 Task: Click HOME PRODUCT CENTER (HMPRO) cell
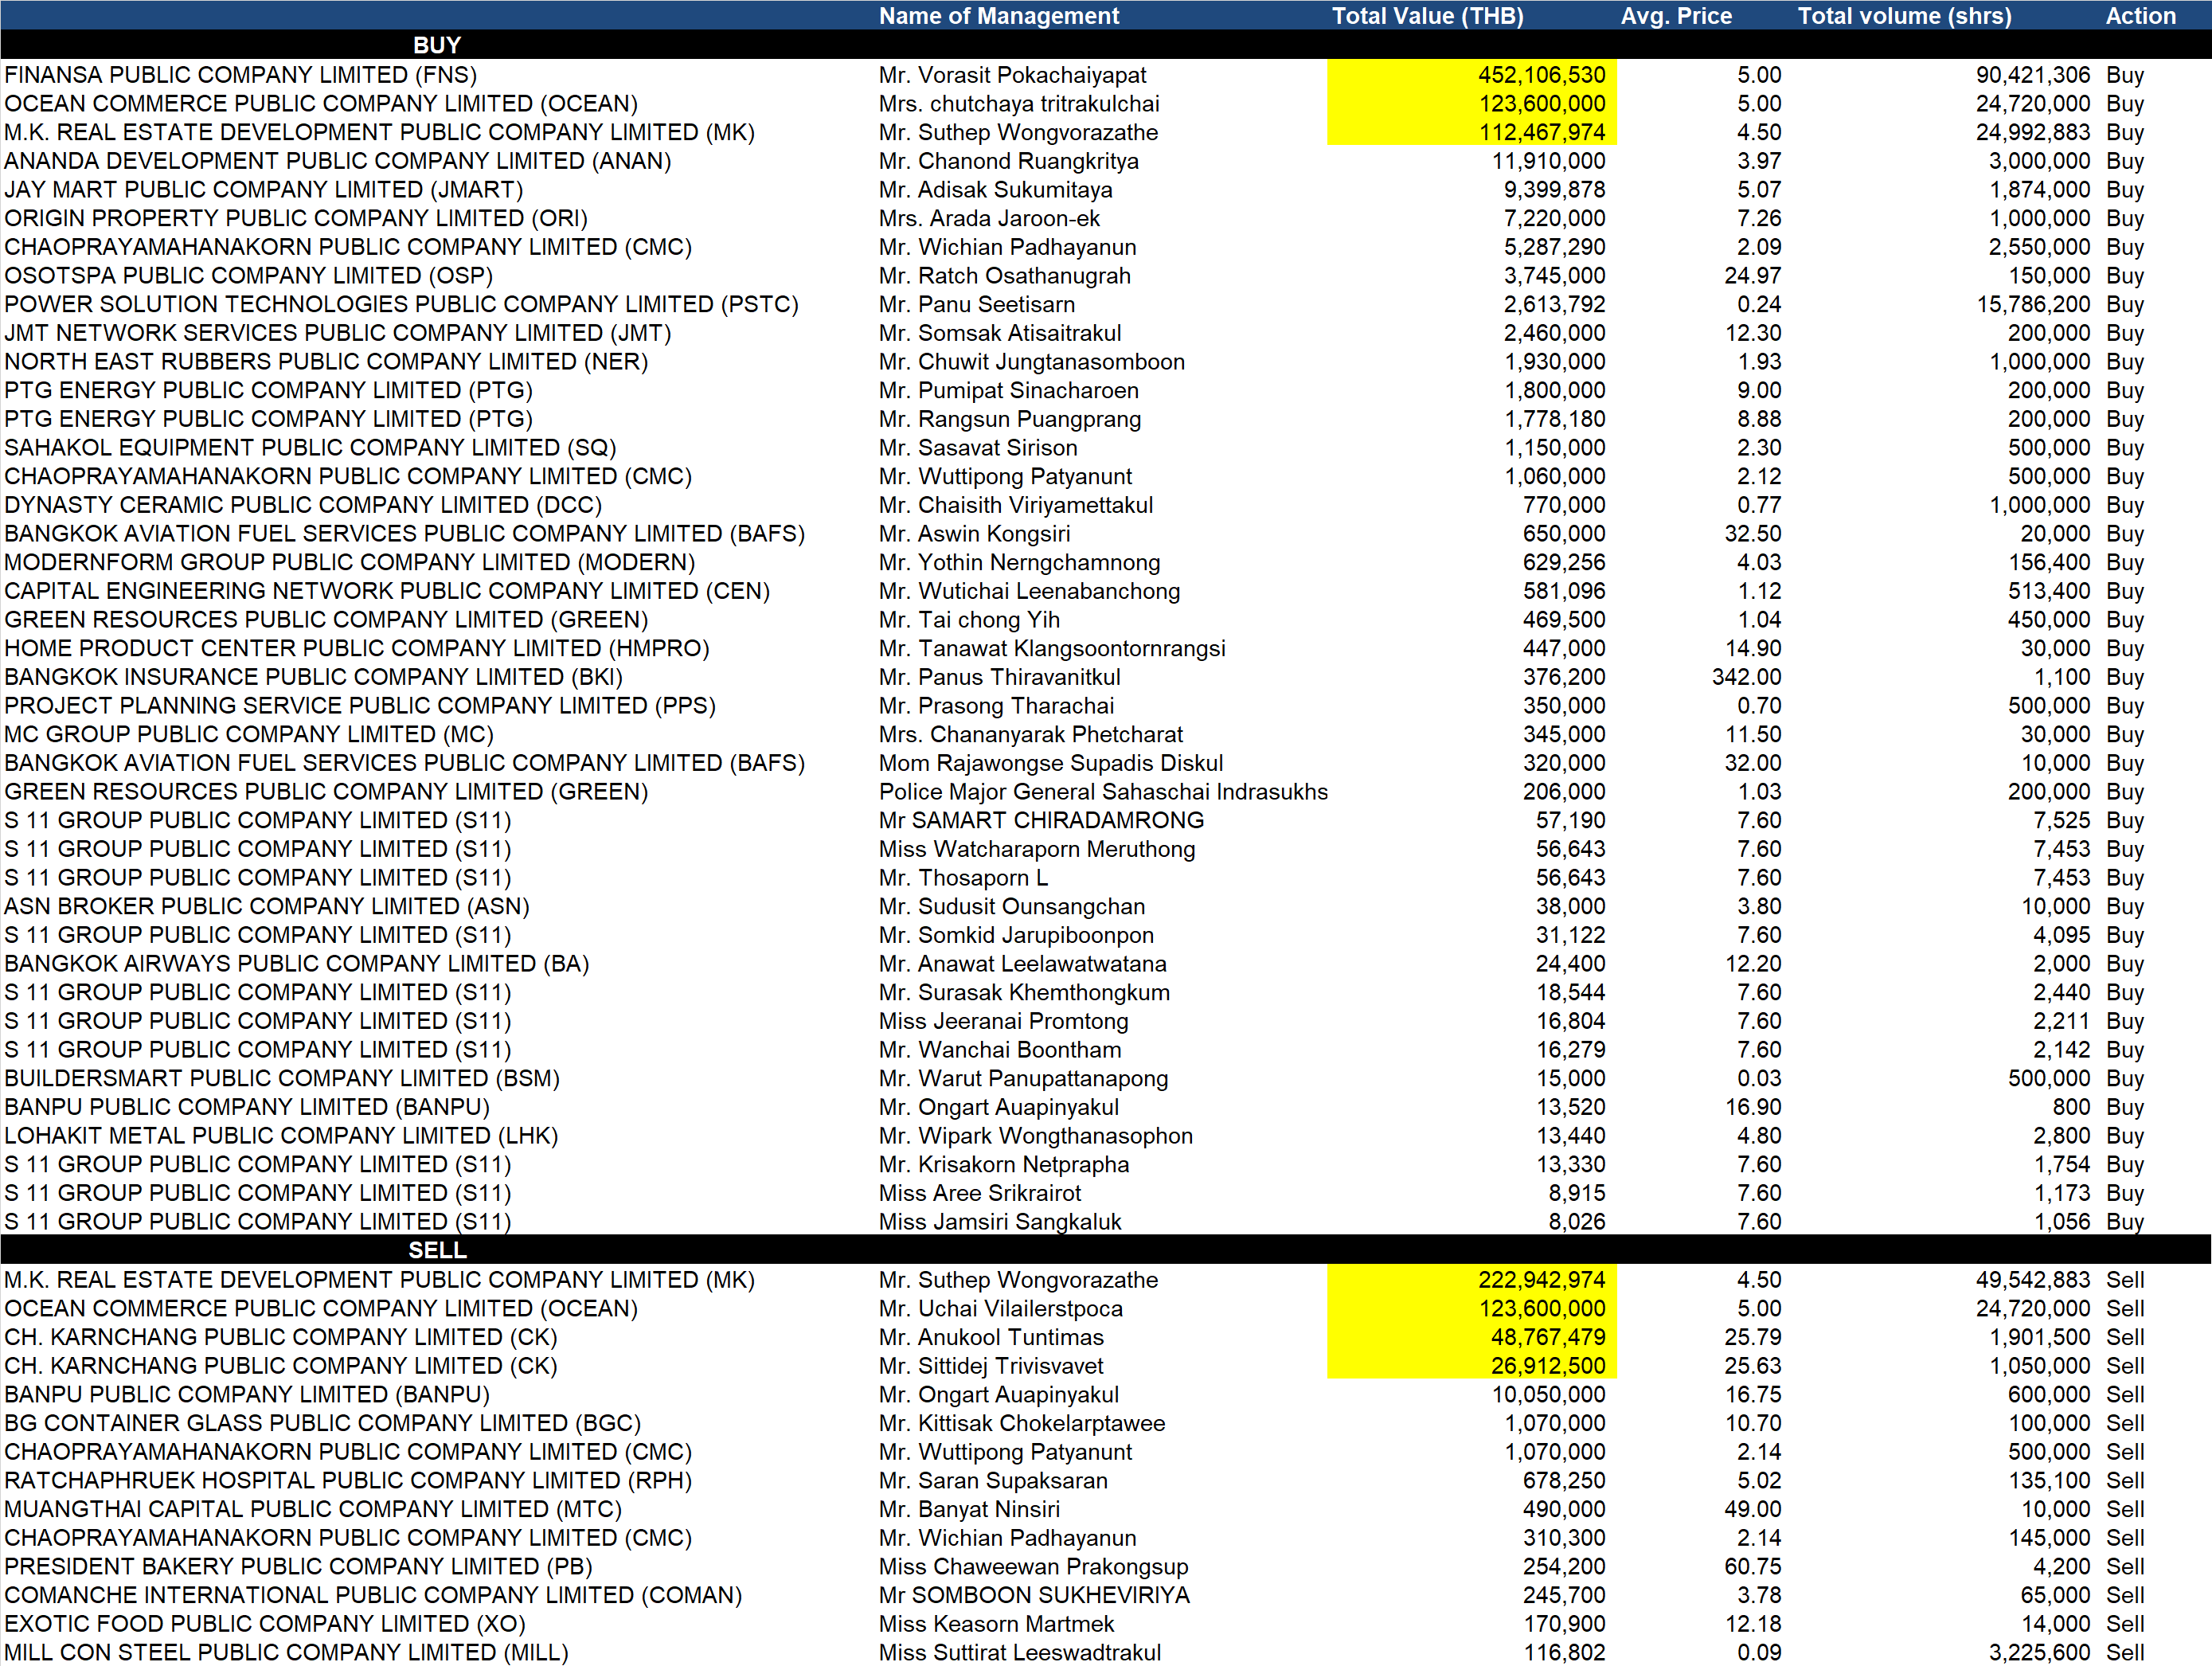(x=357, y=648)
